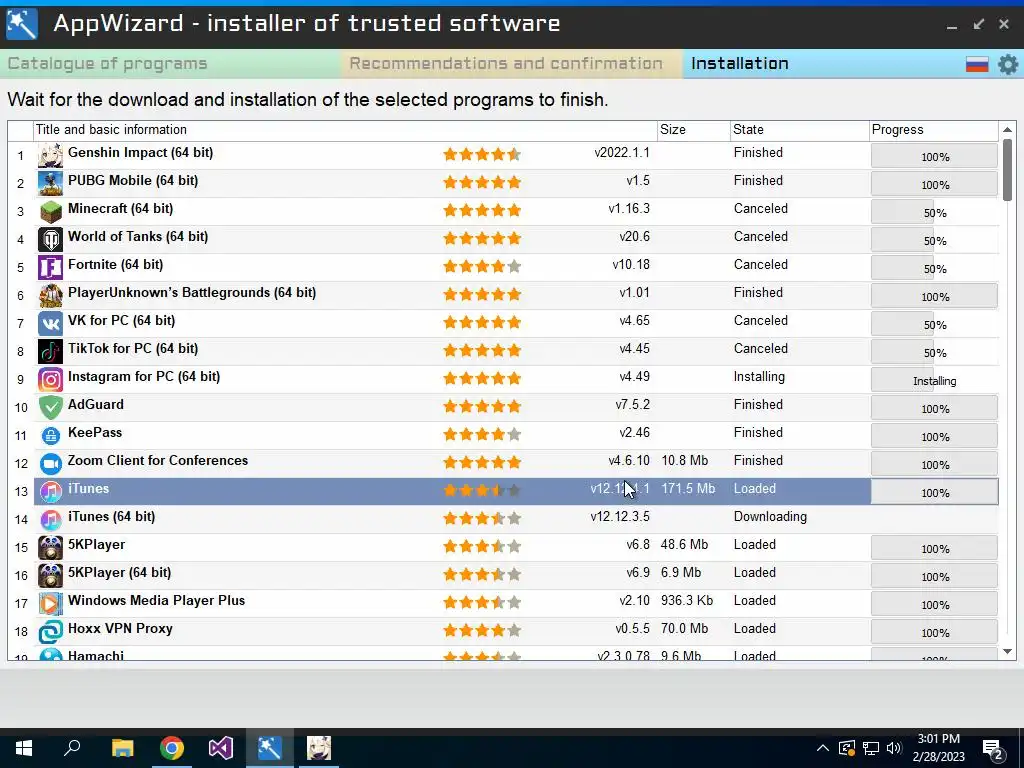Sort by Title and basic information column
The height and width of the screenshot is (768, 1024).
coord(345,130)
